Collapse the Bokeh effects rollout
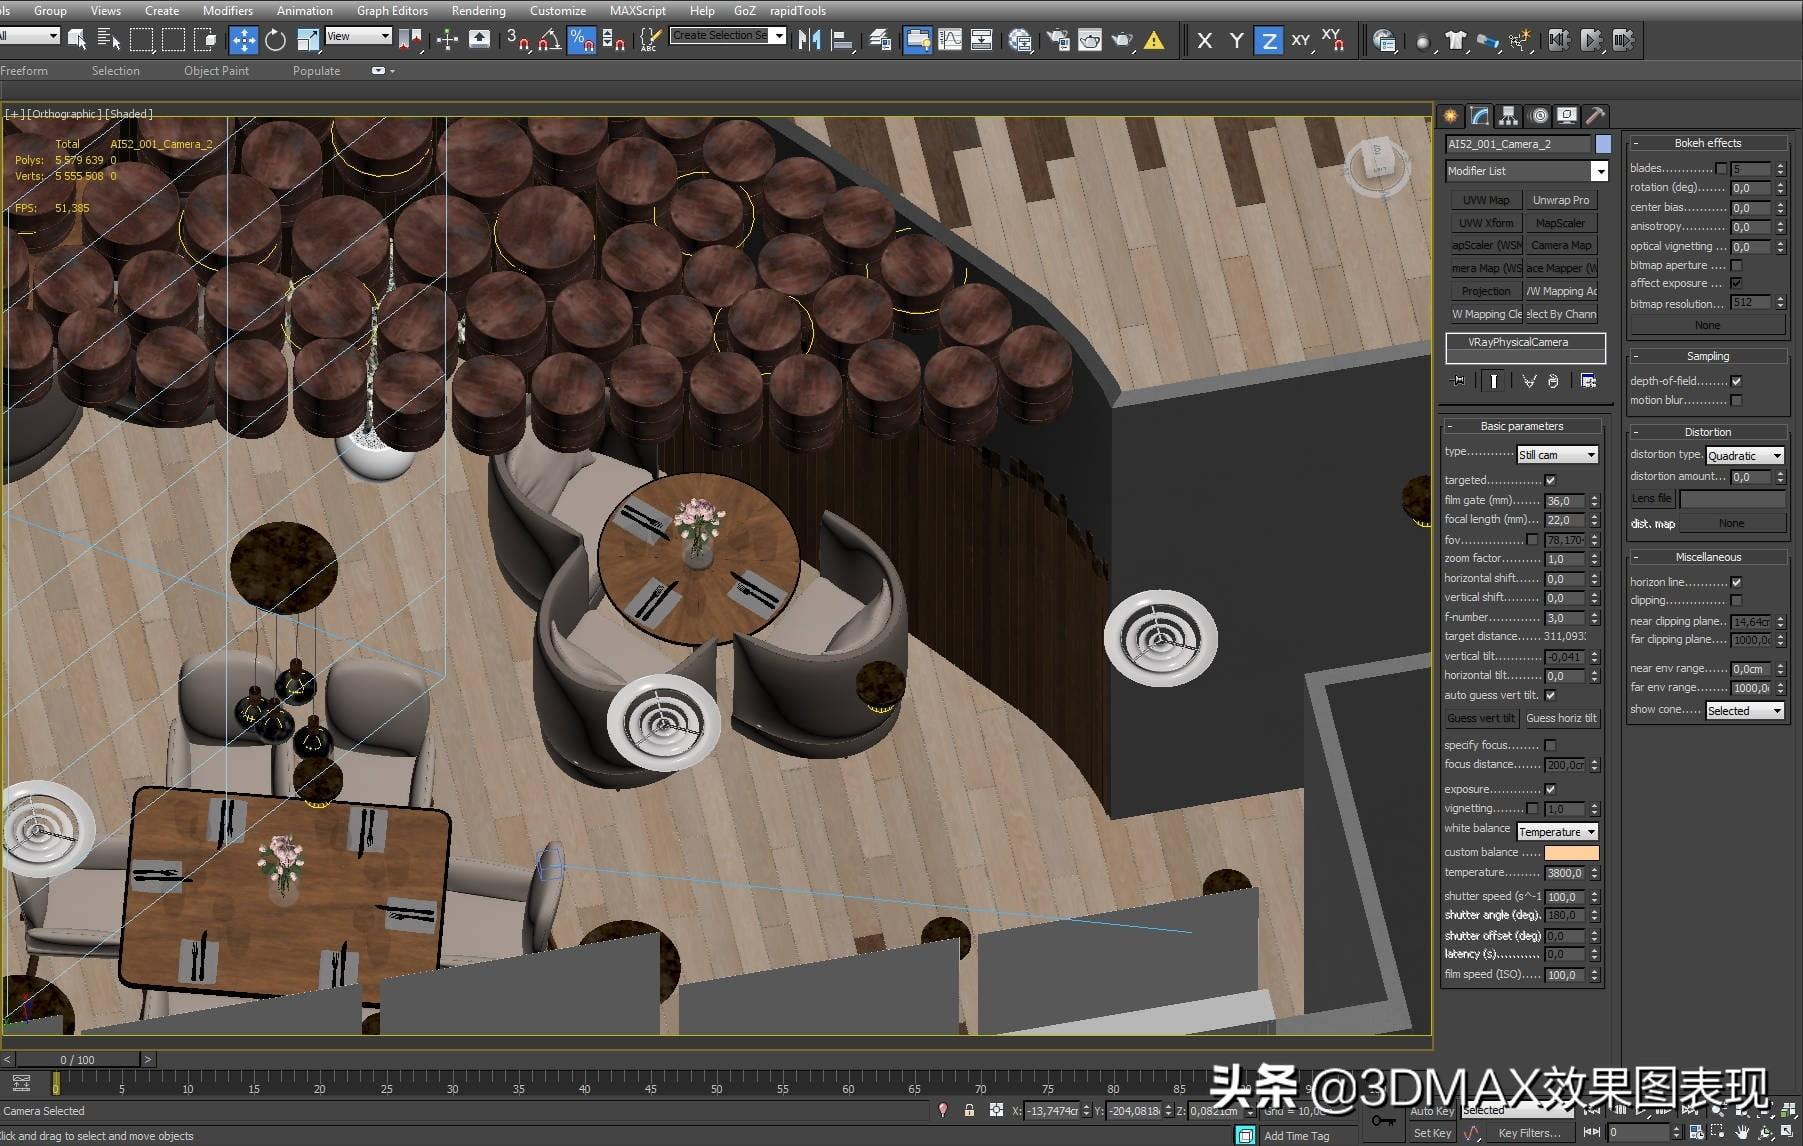1803x1146 pixels. pos(1708,143)
